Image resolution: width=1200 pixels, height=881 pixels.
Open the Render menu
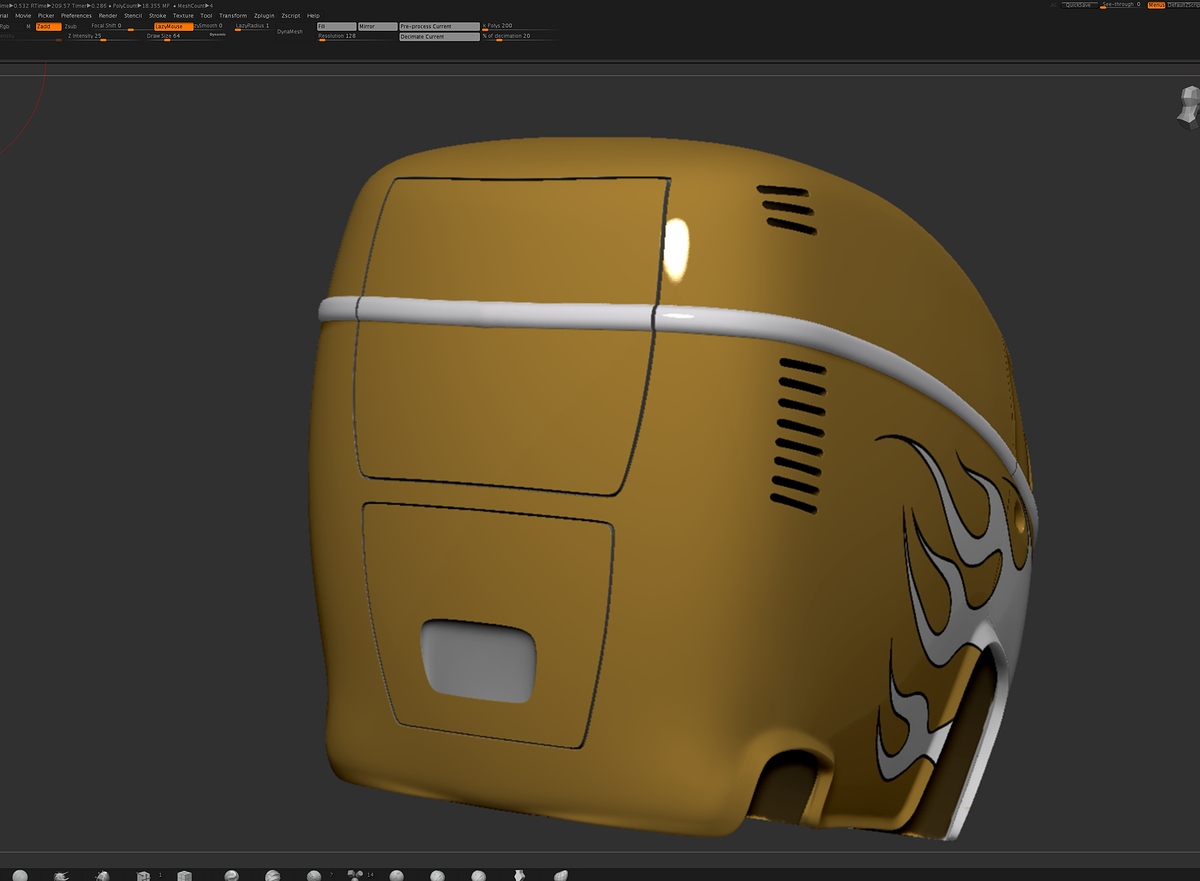(108, 16)
